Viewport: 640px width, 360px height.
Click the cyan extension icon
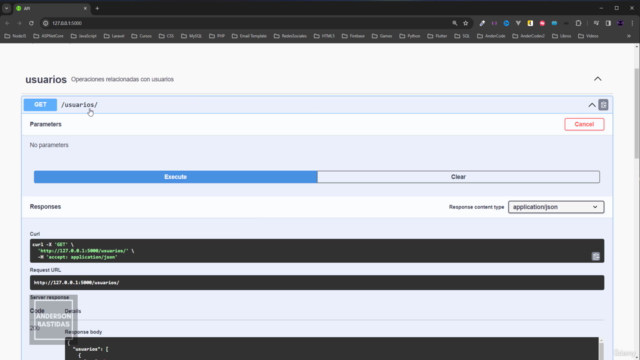click(x=554, y=23)
